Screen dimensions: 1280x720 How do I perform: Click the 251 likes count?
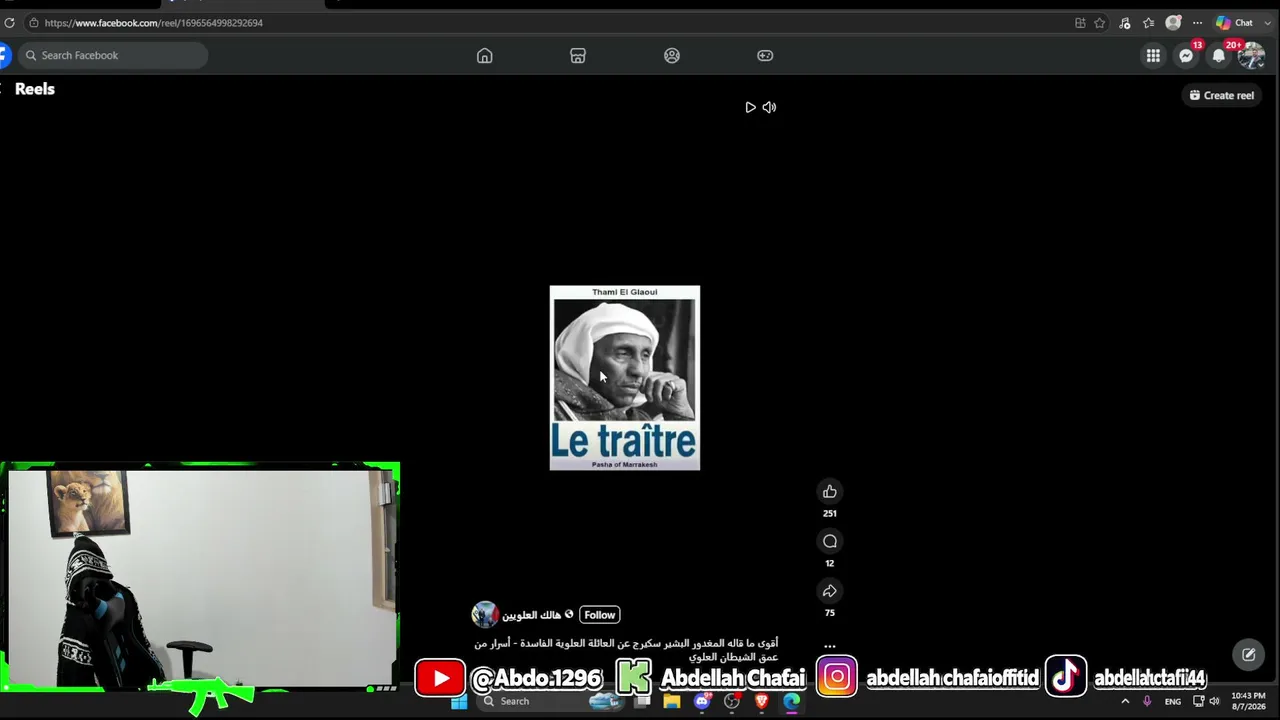point(830,513)
